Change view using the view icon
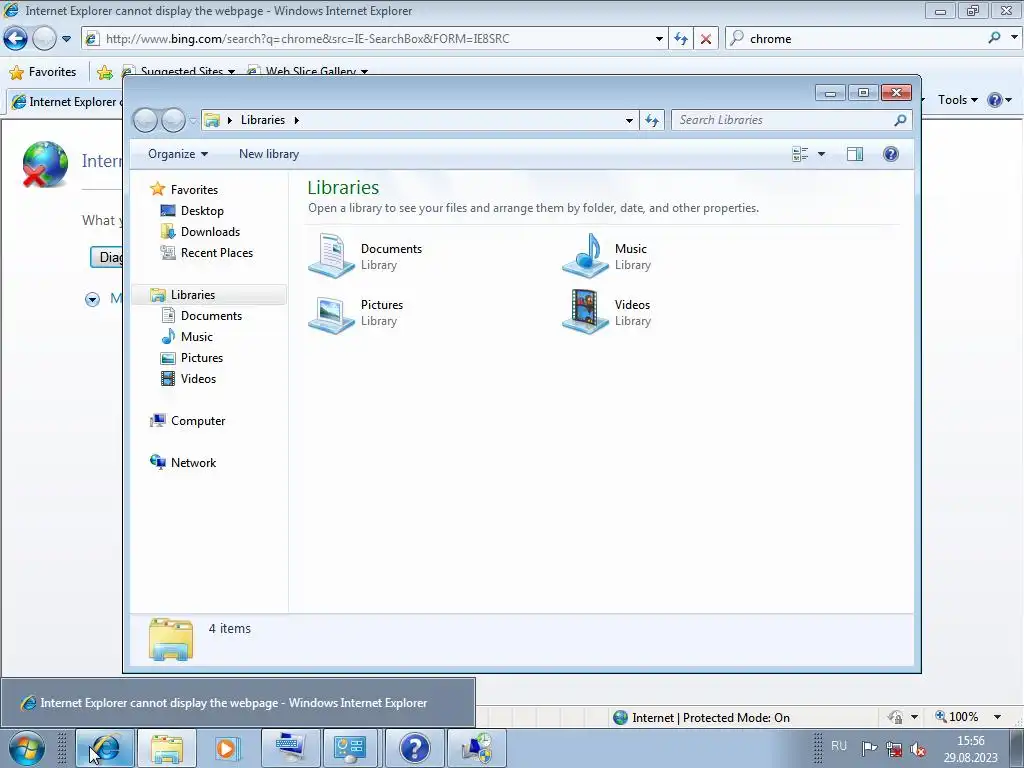Screen dimensions: 1024x768 800,154
